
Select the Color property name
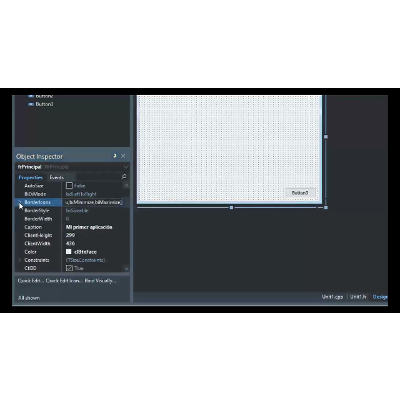[x=31, y=252]
